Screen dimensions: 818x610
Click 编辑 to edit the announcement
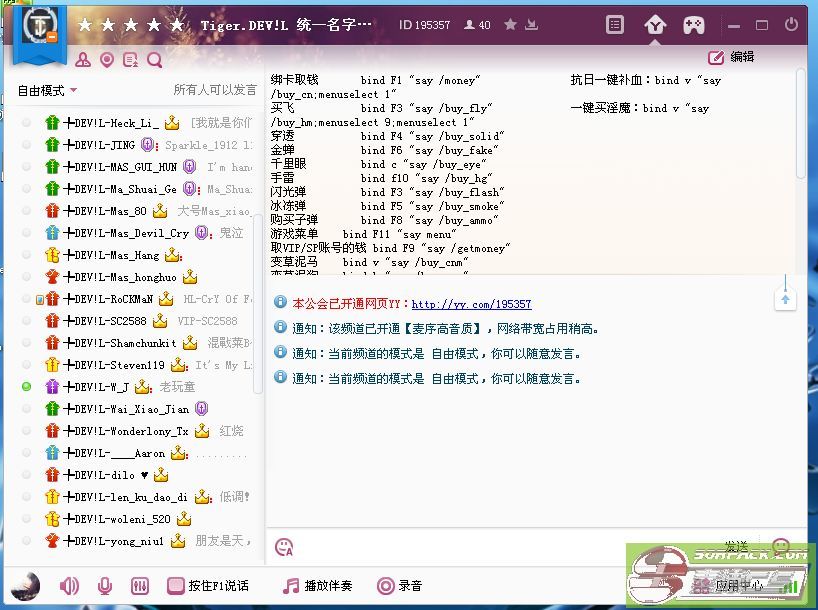click(731, 57)
